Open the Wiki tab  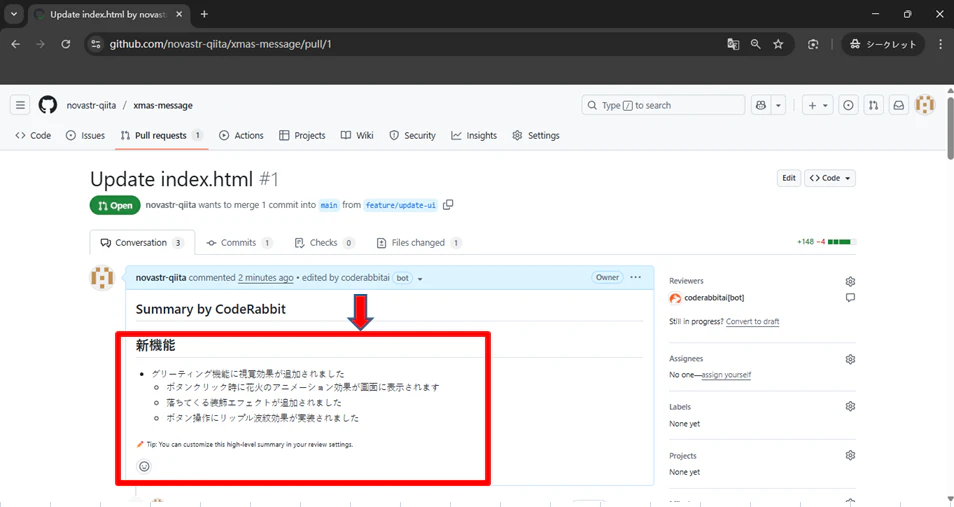pos(357,135)
